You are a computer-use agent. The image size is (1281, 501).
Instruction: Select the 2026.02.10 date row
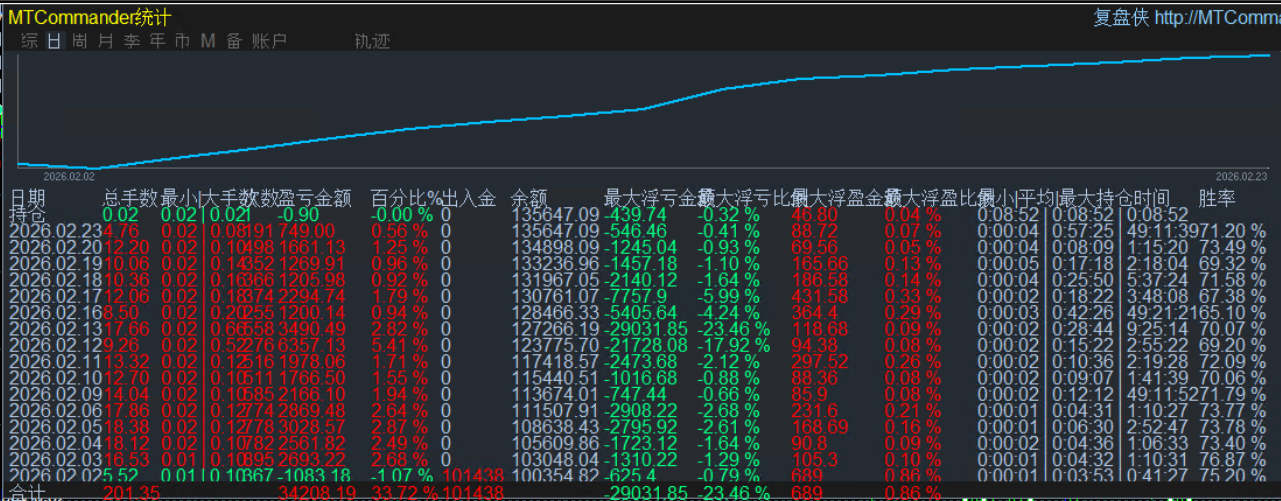(55, 377)
